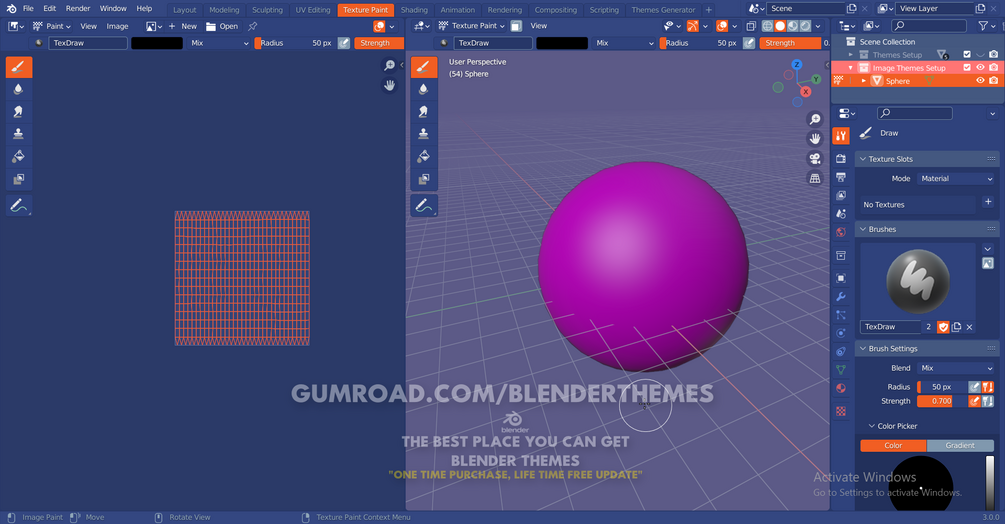Select the Smear tool in 3D viewport toolbar
1005x524 pixels.
424,111
